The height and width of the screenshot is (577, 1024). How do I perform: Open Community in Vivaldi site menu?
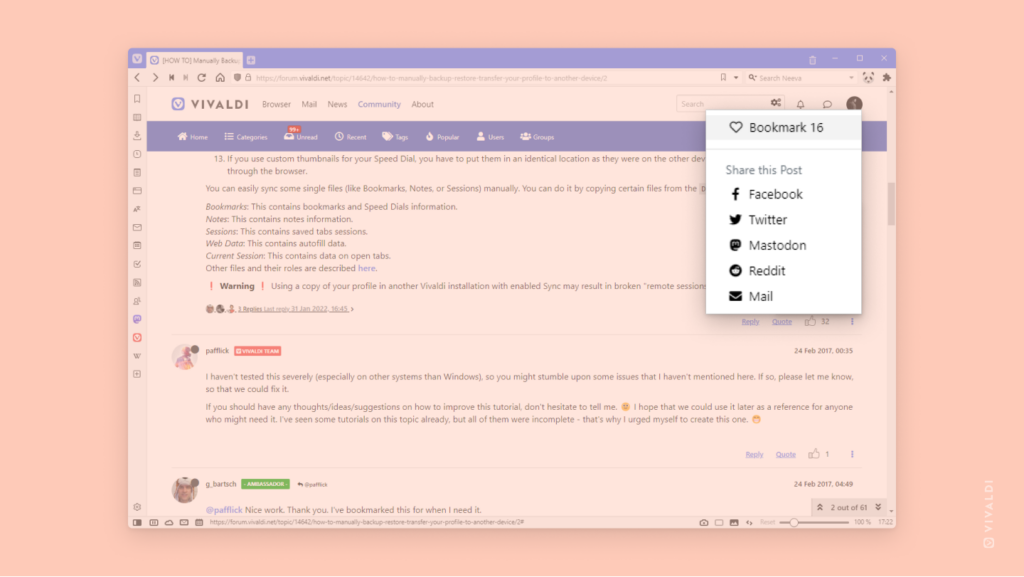(x=379, y=104)
